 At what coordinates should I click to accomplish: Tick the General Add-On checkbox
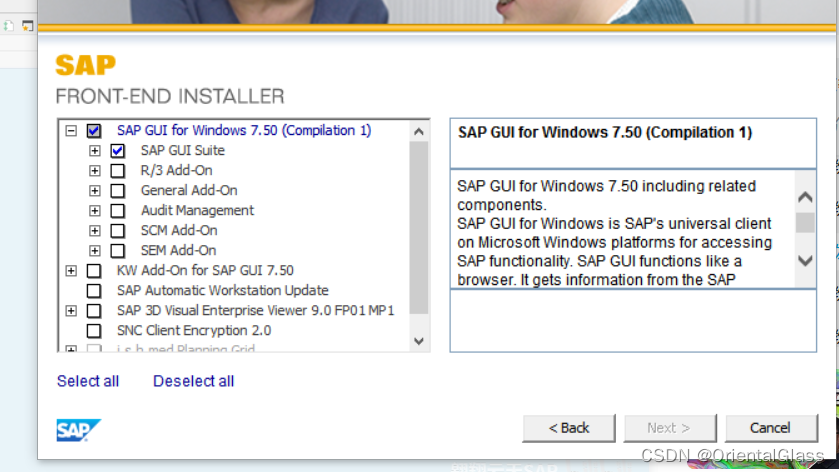pyautogui.click(x=118, y=191)
